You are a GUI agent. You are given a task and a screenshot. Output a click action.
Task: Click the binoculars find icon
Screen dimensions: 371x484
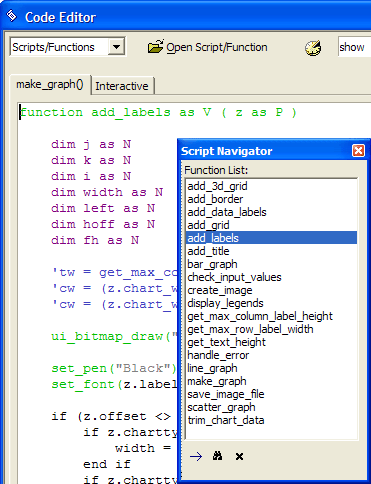[217, 456]
